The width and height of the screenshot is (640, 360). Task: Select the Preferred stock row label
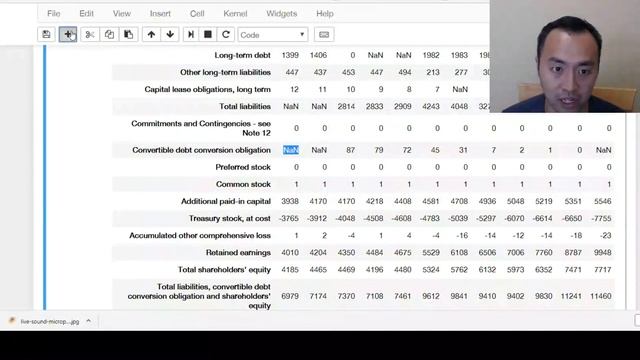click(x=243, y=167)
